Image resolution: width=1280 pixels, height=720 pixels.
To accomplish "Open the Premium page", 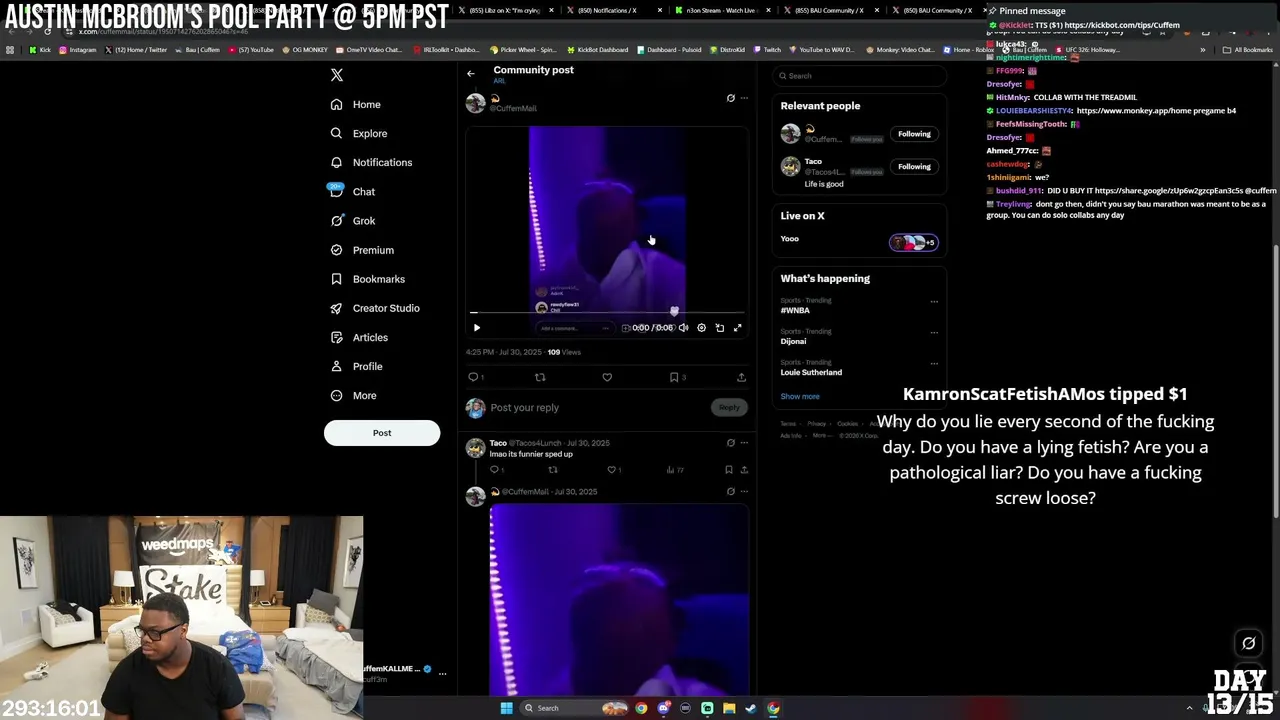I will pos(362,250).
